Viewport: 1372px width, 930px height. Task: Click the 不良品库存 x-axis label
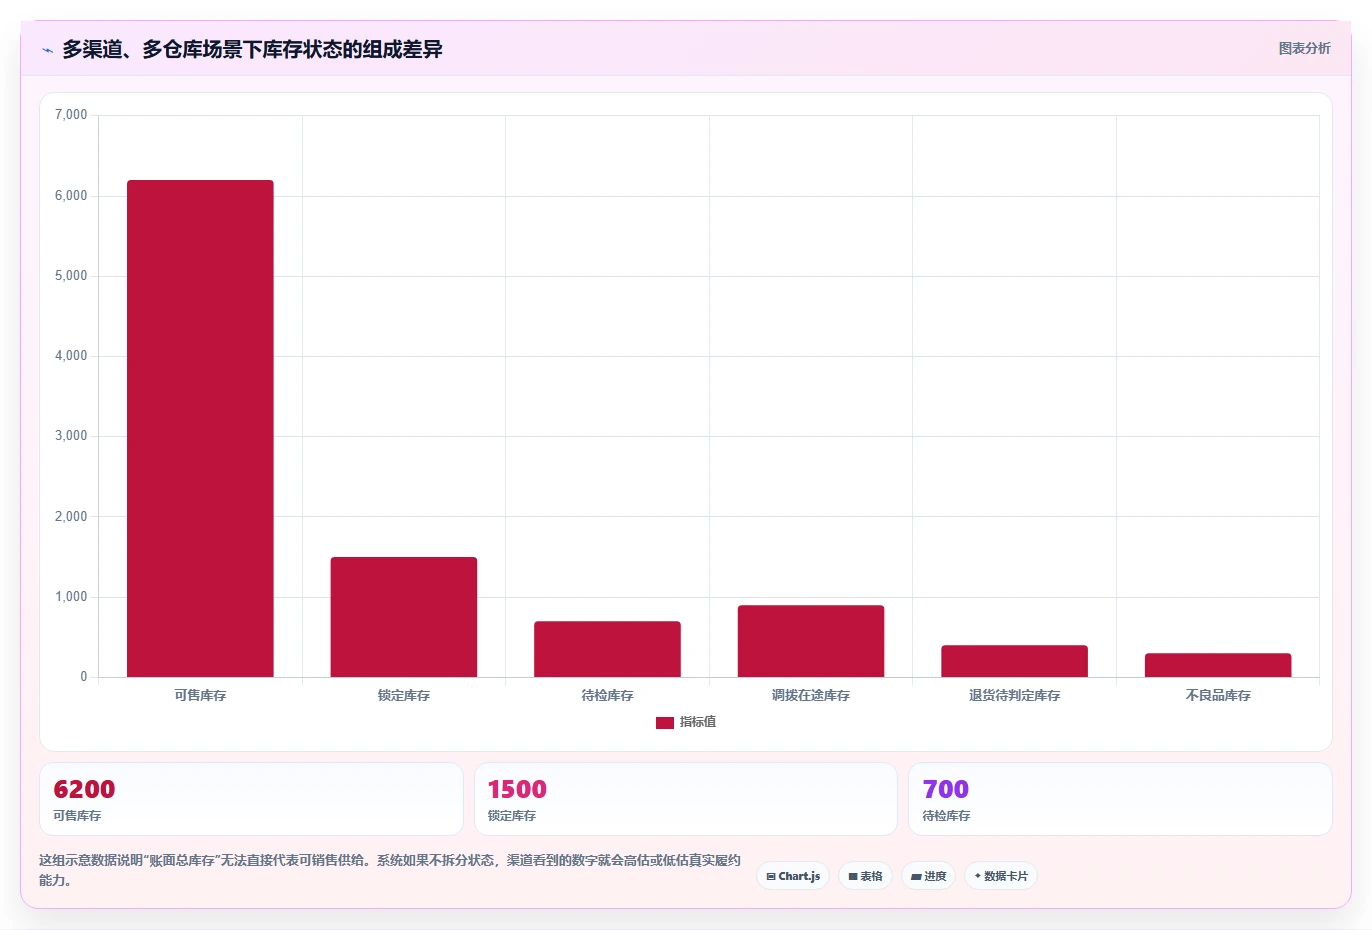click(x=1218, y=695)
